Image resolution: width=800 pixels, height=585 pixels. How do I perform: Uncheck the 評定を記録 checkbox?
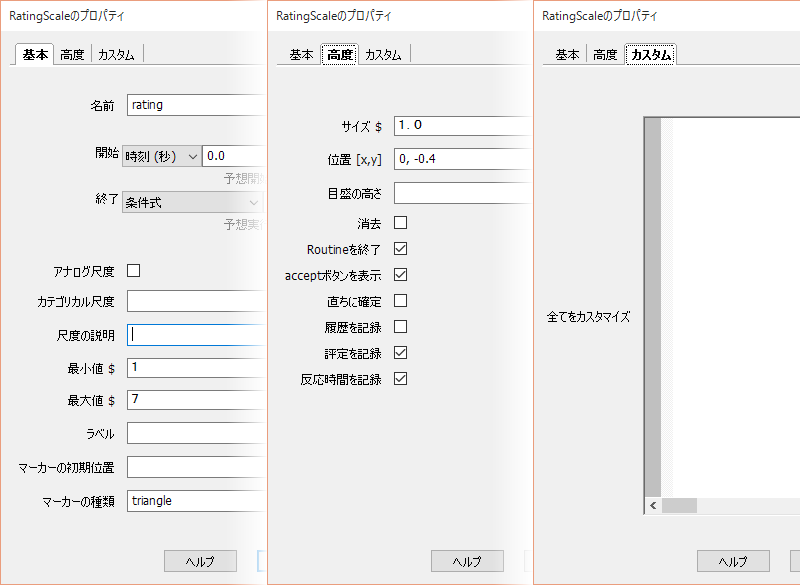coord(401,353)
